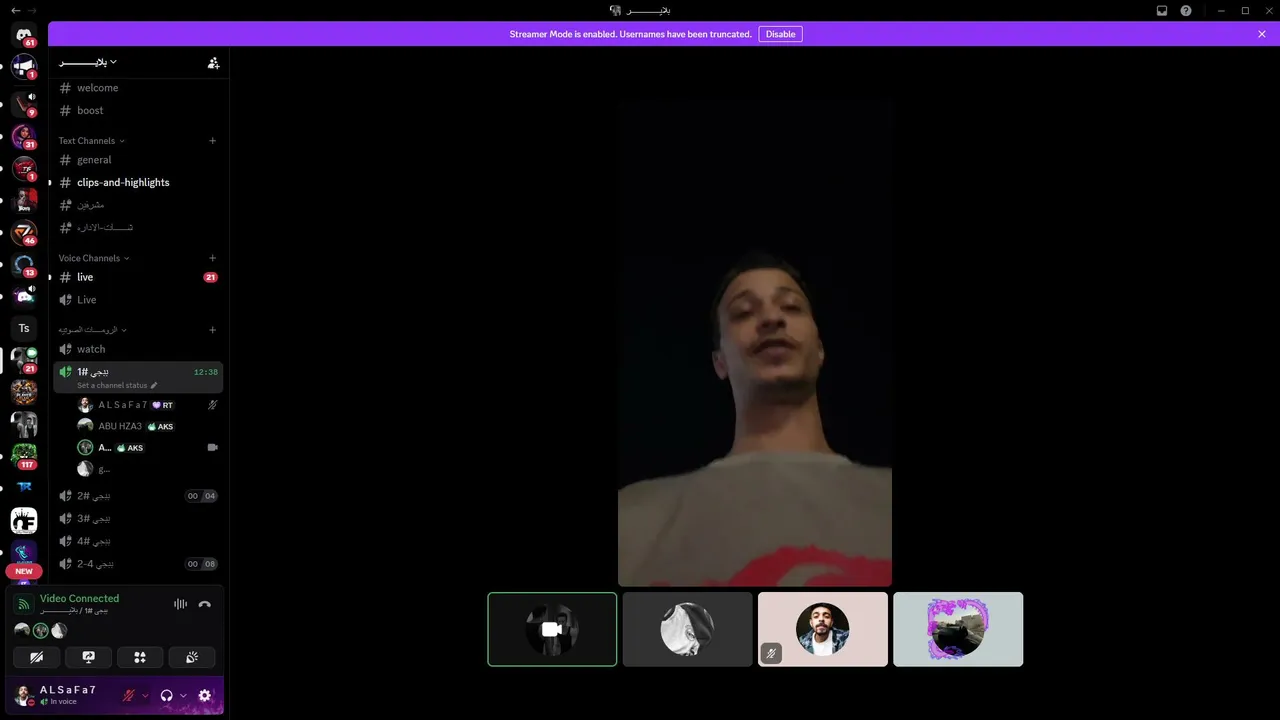
Task: Open the white nF crown server icon
Action: click(24, 520)
